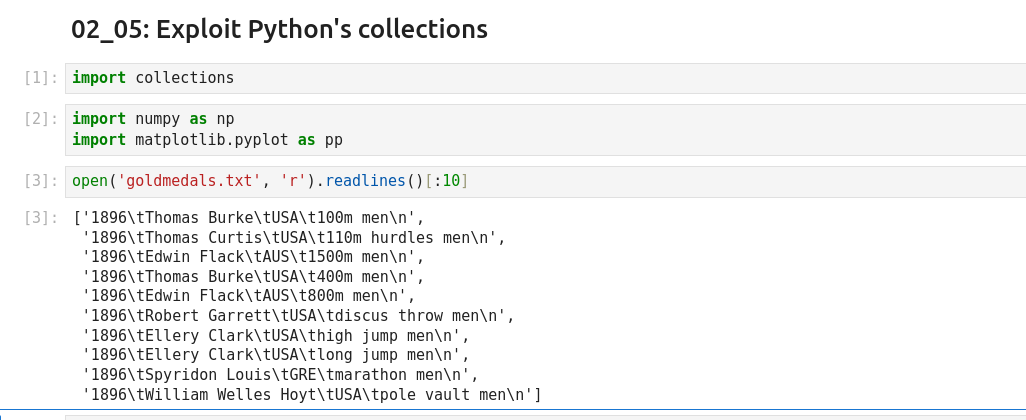Image resolution: width=1026 pixels, height=420 pixels.
Task: Click the 'goldmedals.txt' string in the code
Action: click(x=190, y=181)
